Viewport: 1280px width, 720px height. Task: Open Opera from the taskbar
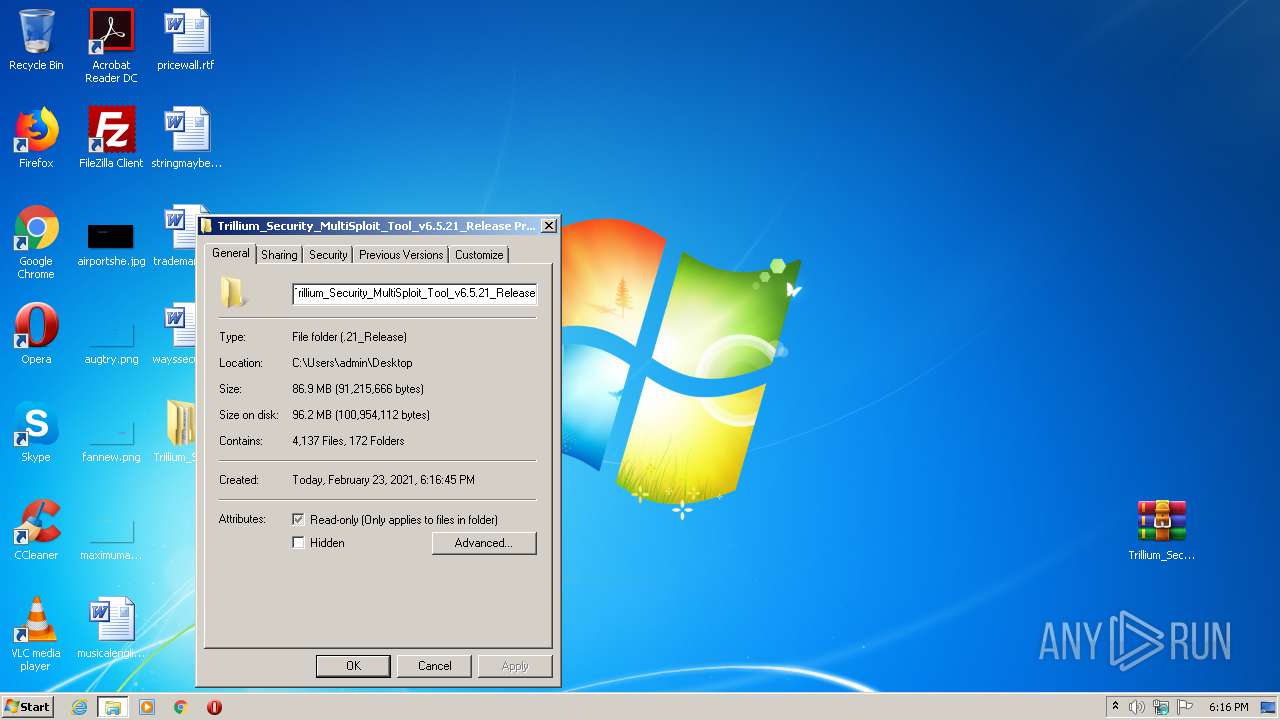pyautogui.click(x=214, y=707)
